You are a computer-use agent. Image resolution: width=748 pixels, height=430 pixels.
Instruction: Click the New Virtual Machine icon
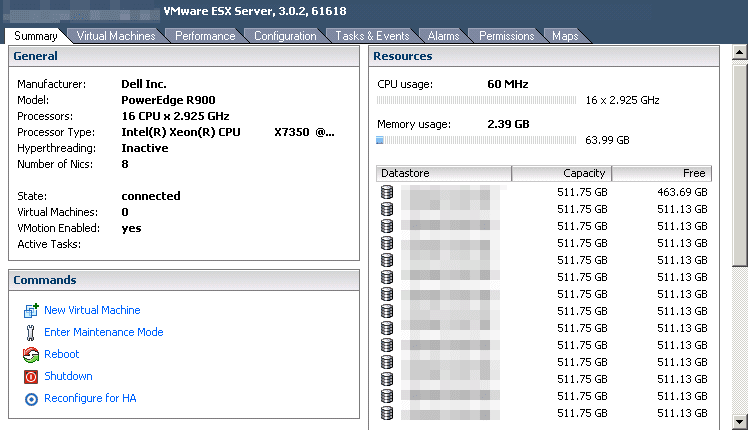[31, 311]
